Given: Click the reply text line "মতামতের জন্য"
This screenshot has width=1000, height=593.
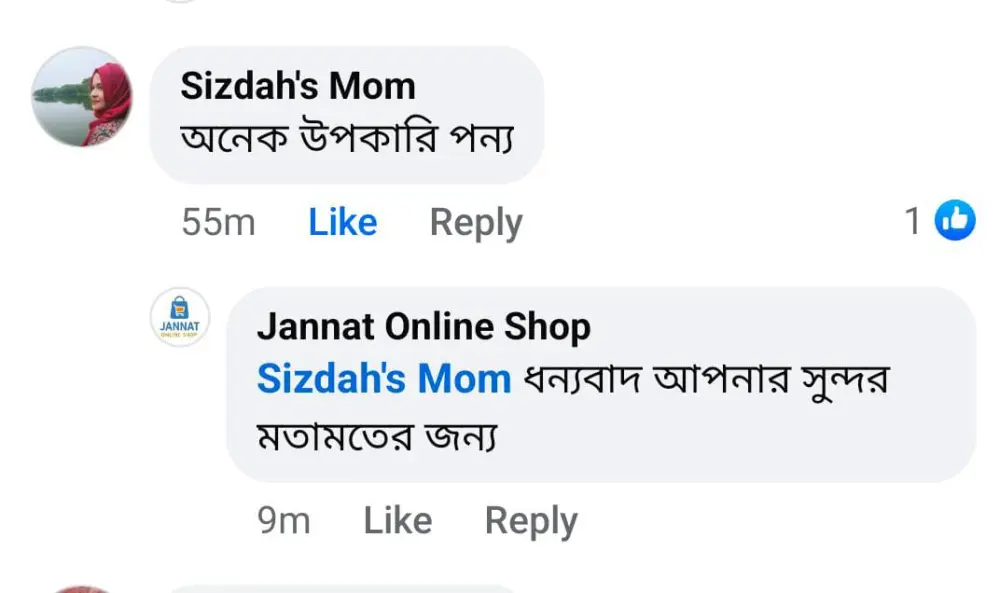Looking at the screenshot, I should click(377, 437).
